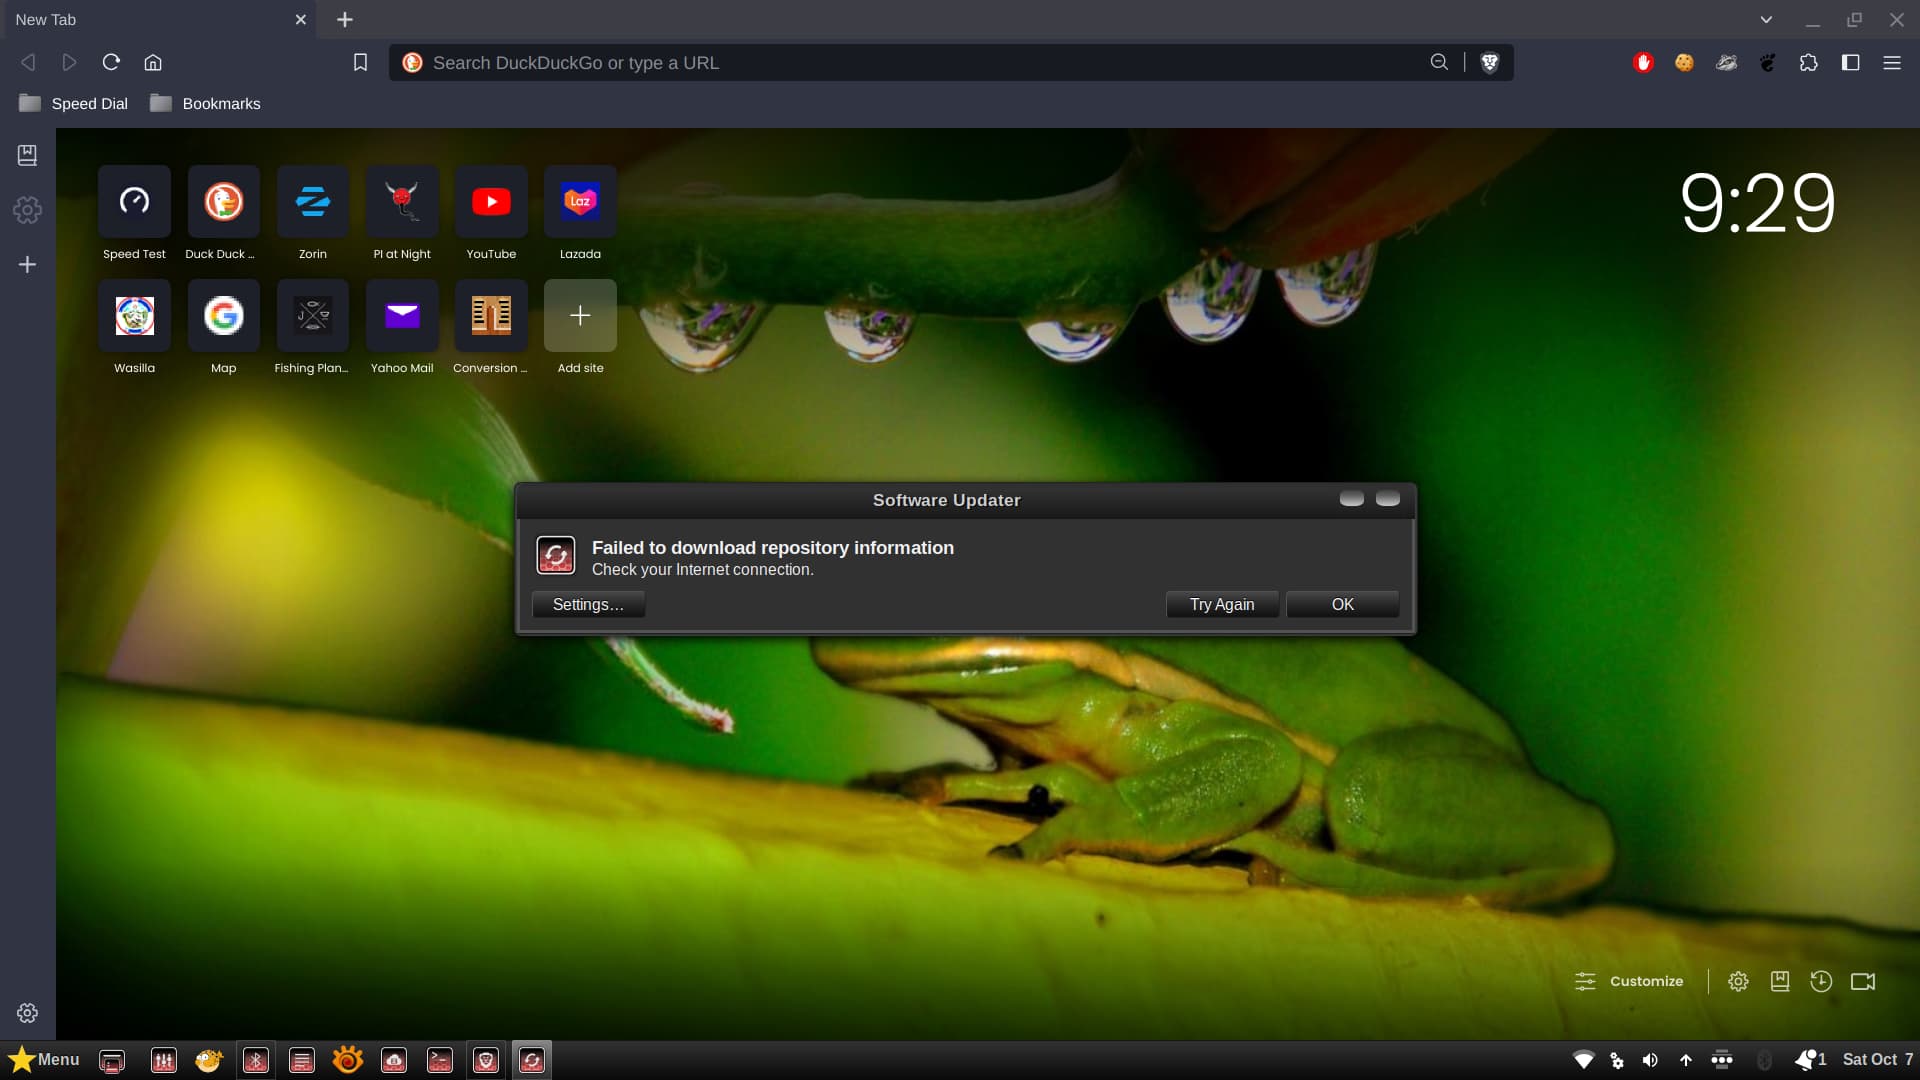Open the sidebar gear item near the top
This screenshot has height=1080, width=1920.
click(27, 210)
